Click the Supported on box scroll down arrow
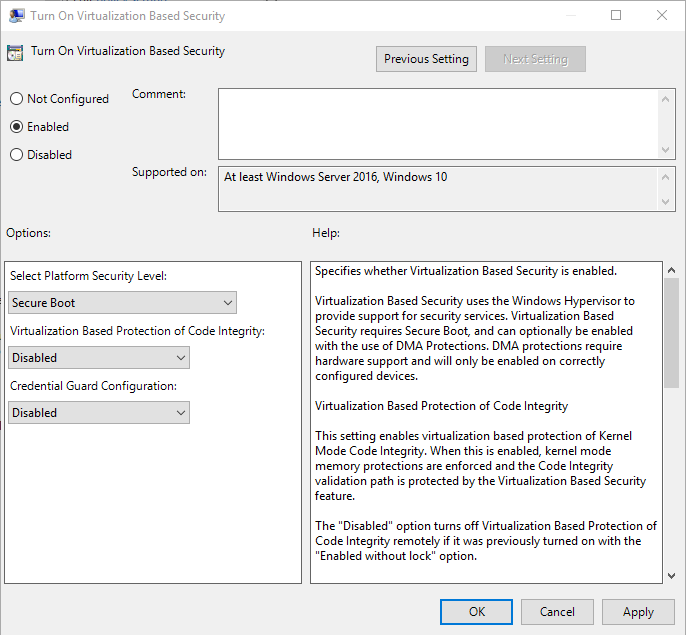The height and width of the screenshot is (635, 686). click(x=667, y=203)
